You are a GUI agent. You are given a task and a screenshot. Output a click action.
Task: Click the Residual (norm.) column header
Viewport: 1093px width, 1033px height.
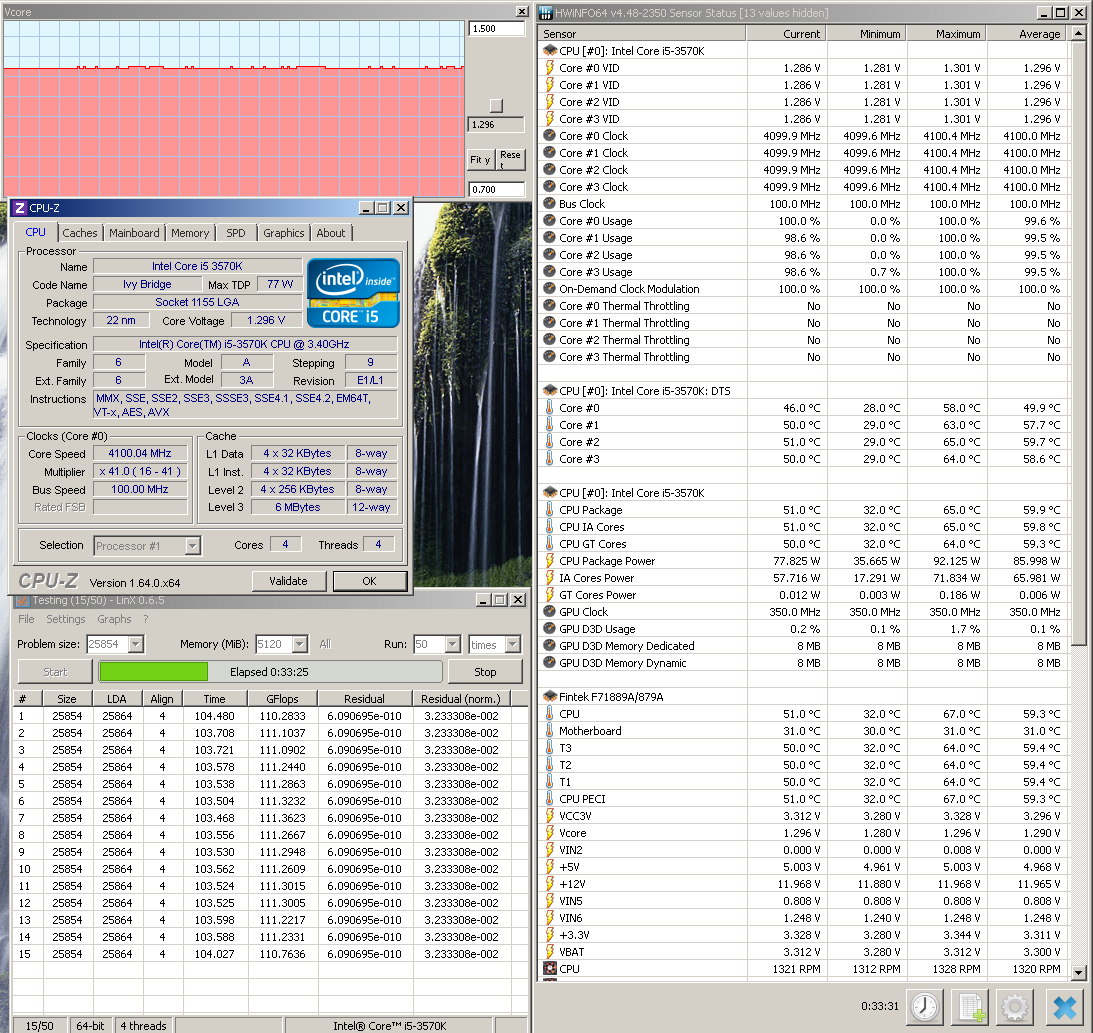point(461,698)
